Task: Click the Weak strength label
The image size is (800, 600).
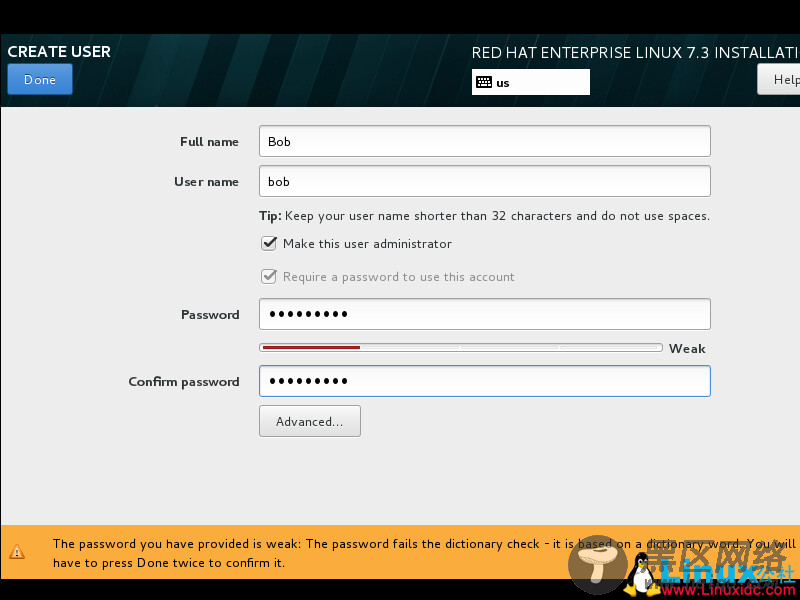Action: click(x=687, y=348)
